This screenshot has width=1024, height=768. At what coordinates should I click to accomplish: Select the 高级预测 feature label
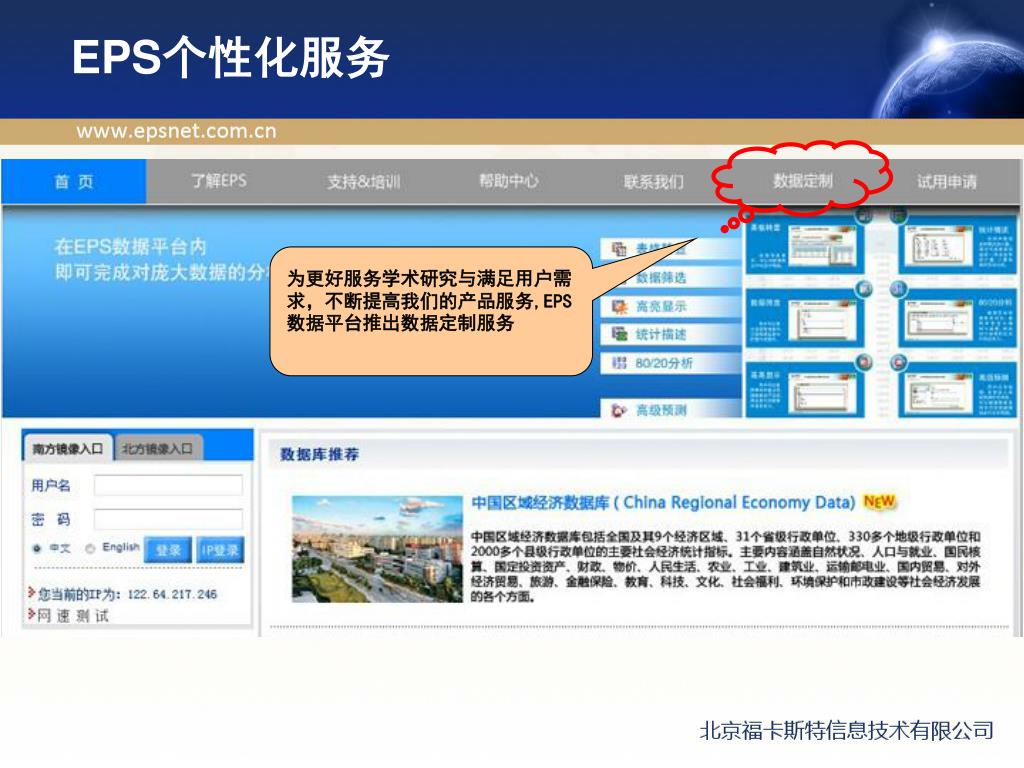(x=661, y=410)
